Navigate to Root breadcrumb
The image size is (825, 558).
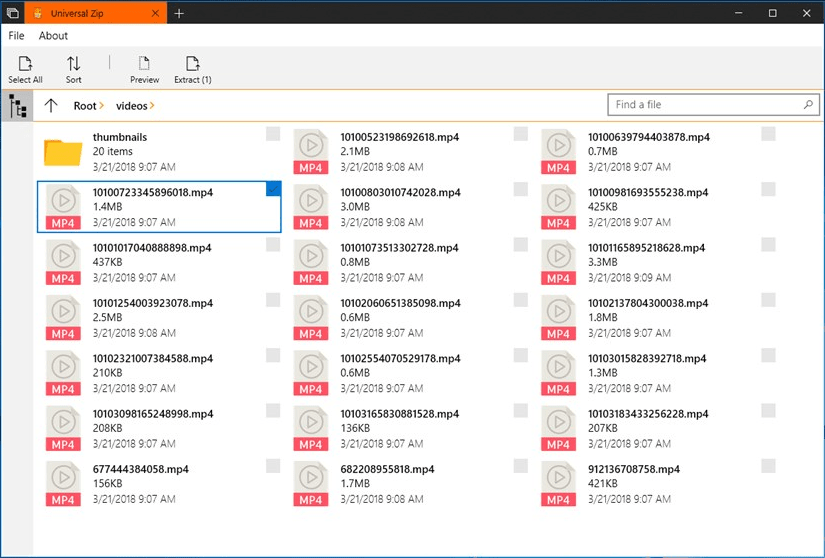click(x=85, y=106)
